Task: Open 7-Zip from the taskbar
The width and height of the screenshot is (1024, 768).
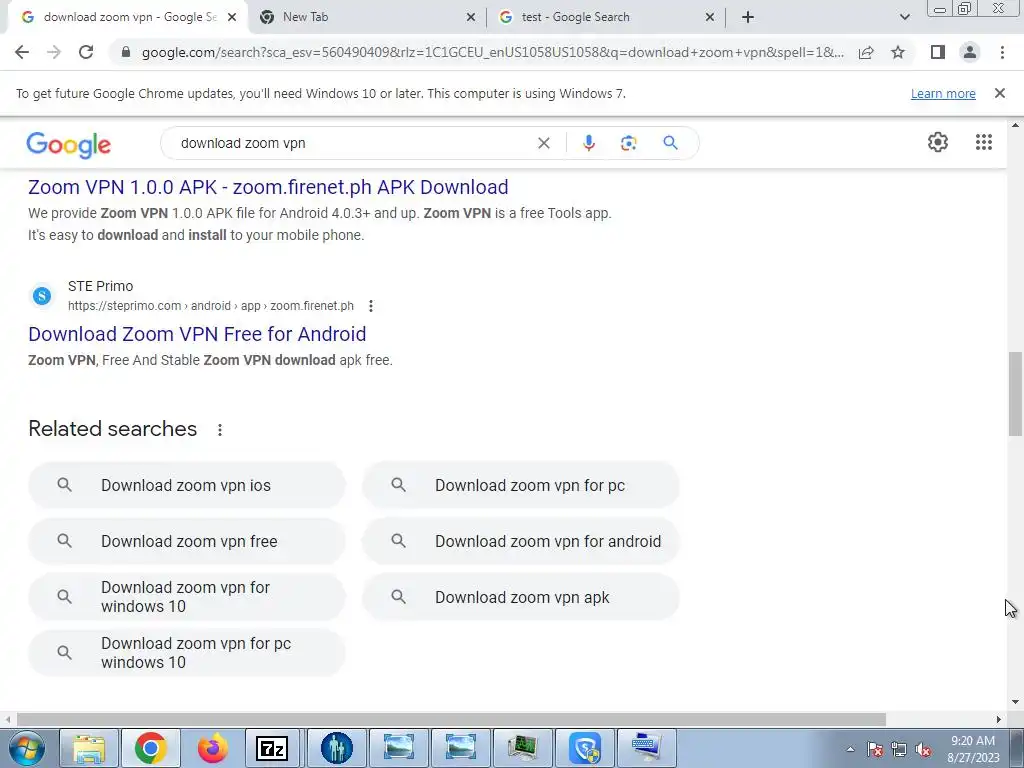Action: [x=272, y=748]
